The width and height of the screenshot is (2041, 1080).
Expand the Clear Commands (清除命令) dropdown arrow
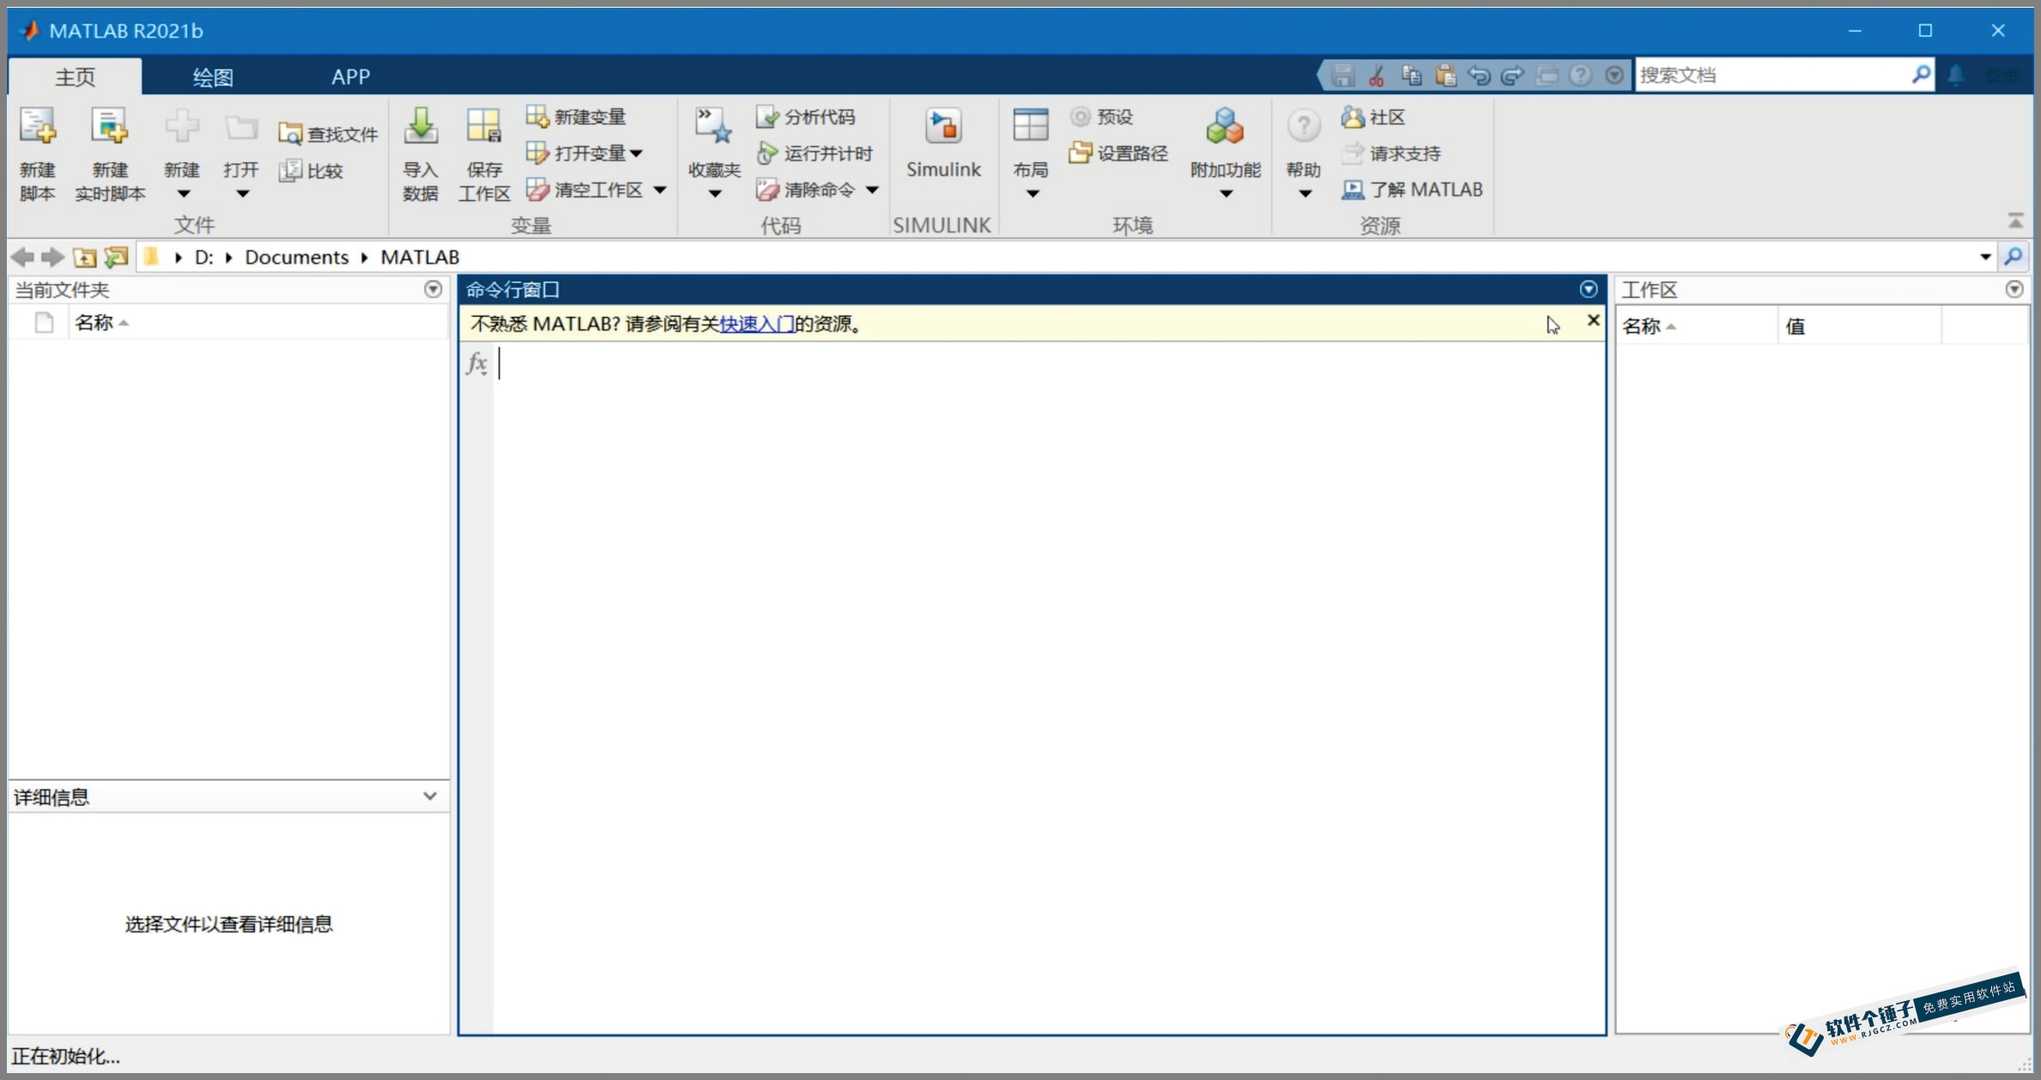(x=872, y=190)
